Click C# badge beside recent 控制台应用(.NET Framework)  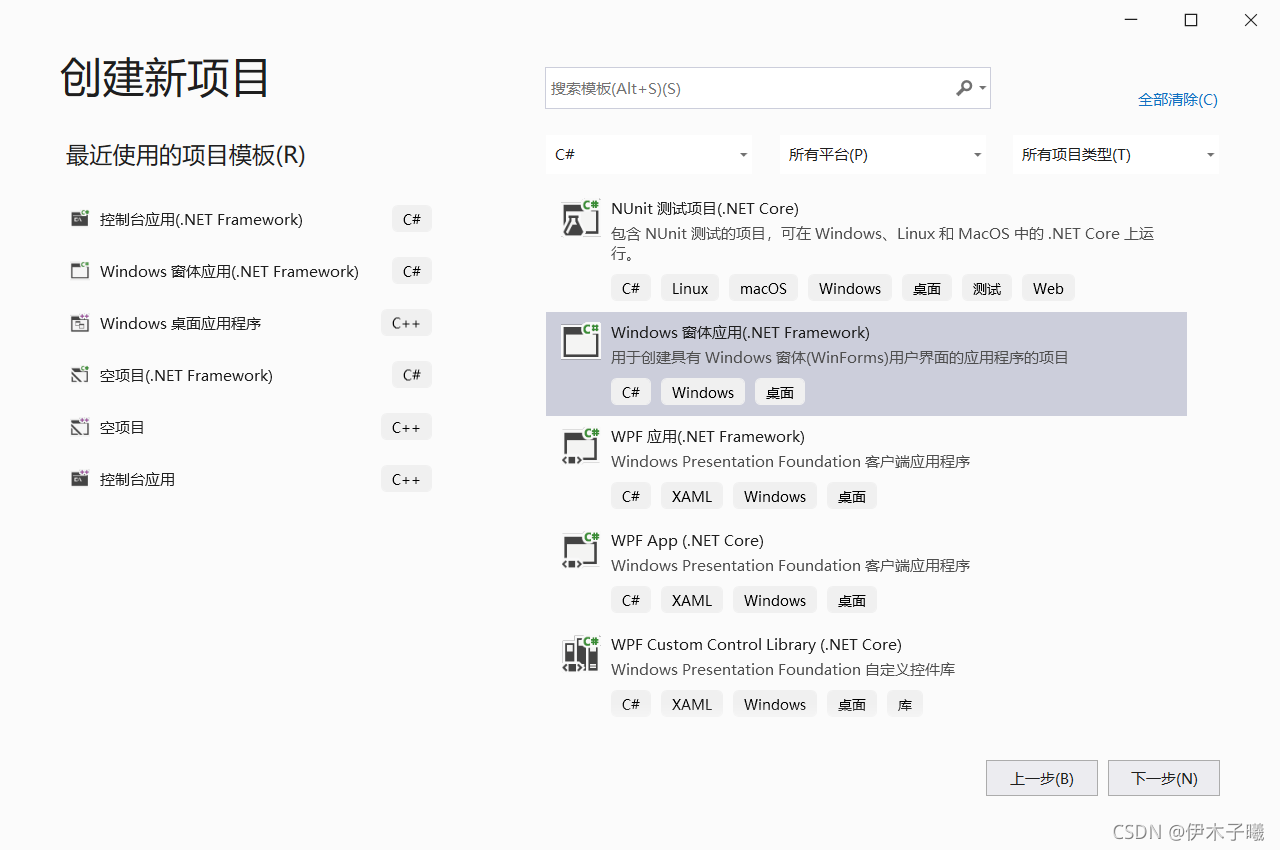coord(412,219)
